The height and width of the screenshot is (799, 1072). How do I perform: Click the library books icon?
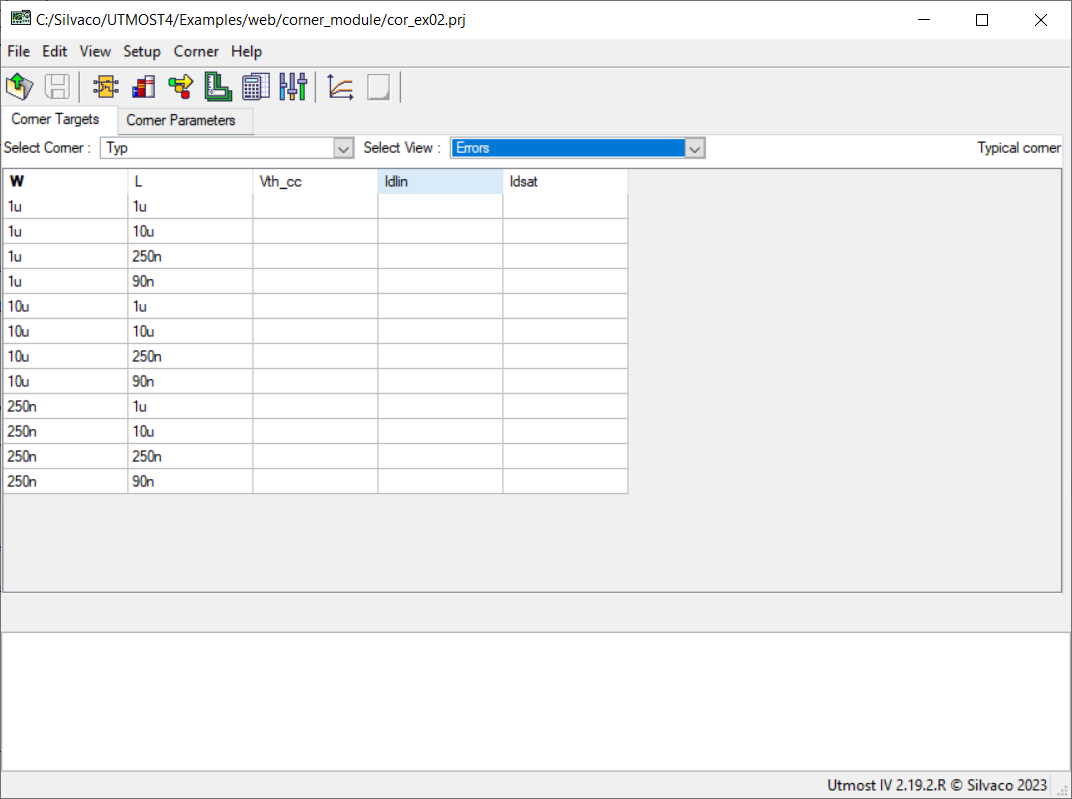[143, 87]
